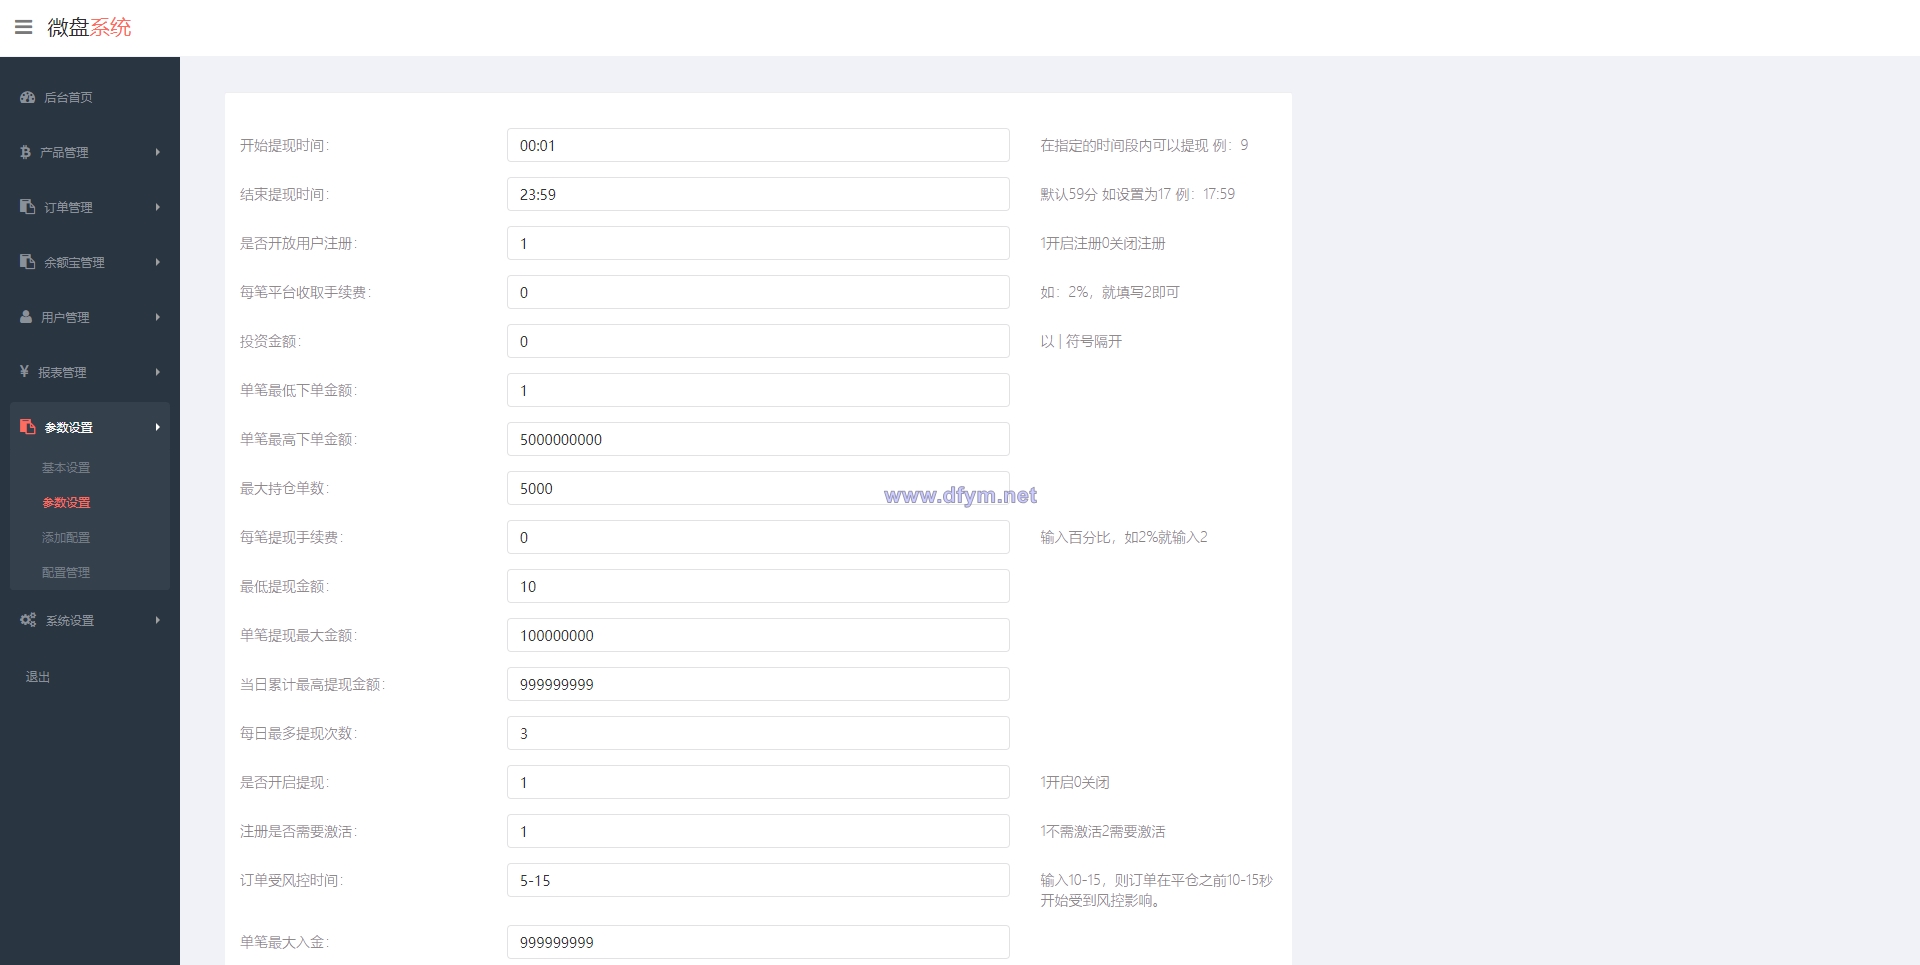
Task: Toggle the hamburger menu icon
Action: [x=23, y=27]
